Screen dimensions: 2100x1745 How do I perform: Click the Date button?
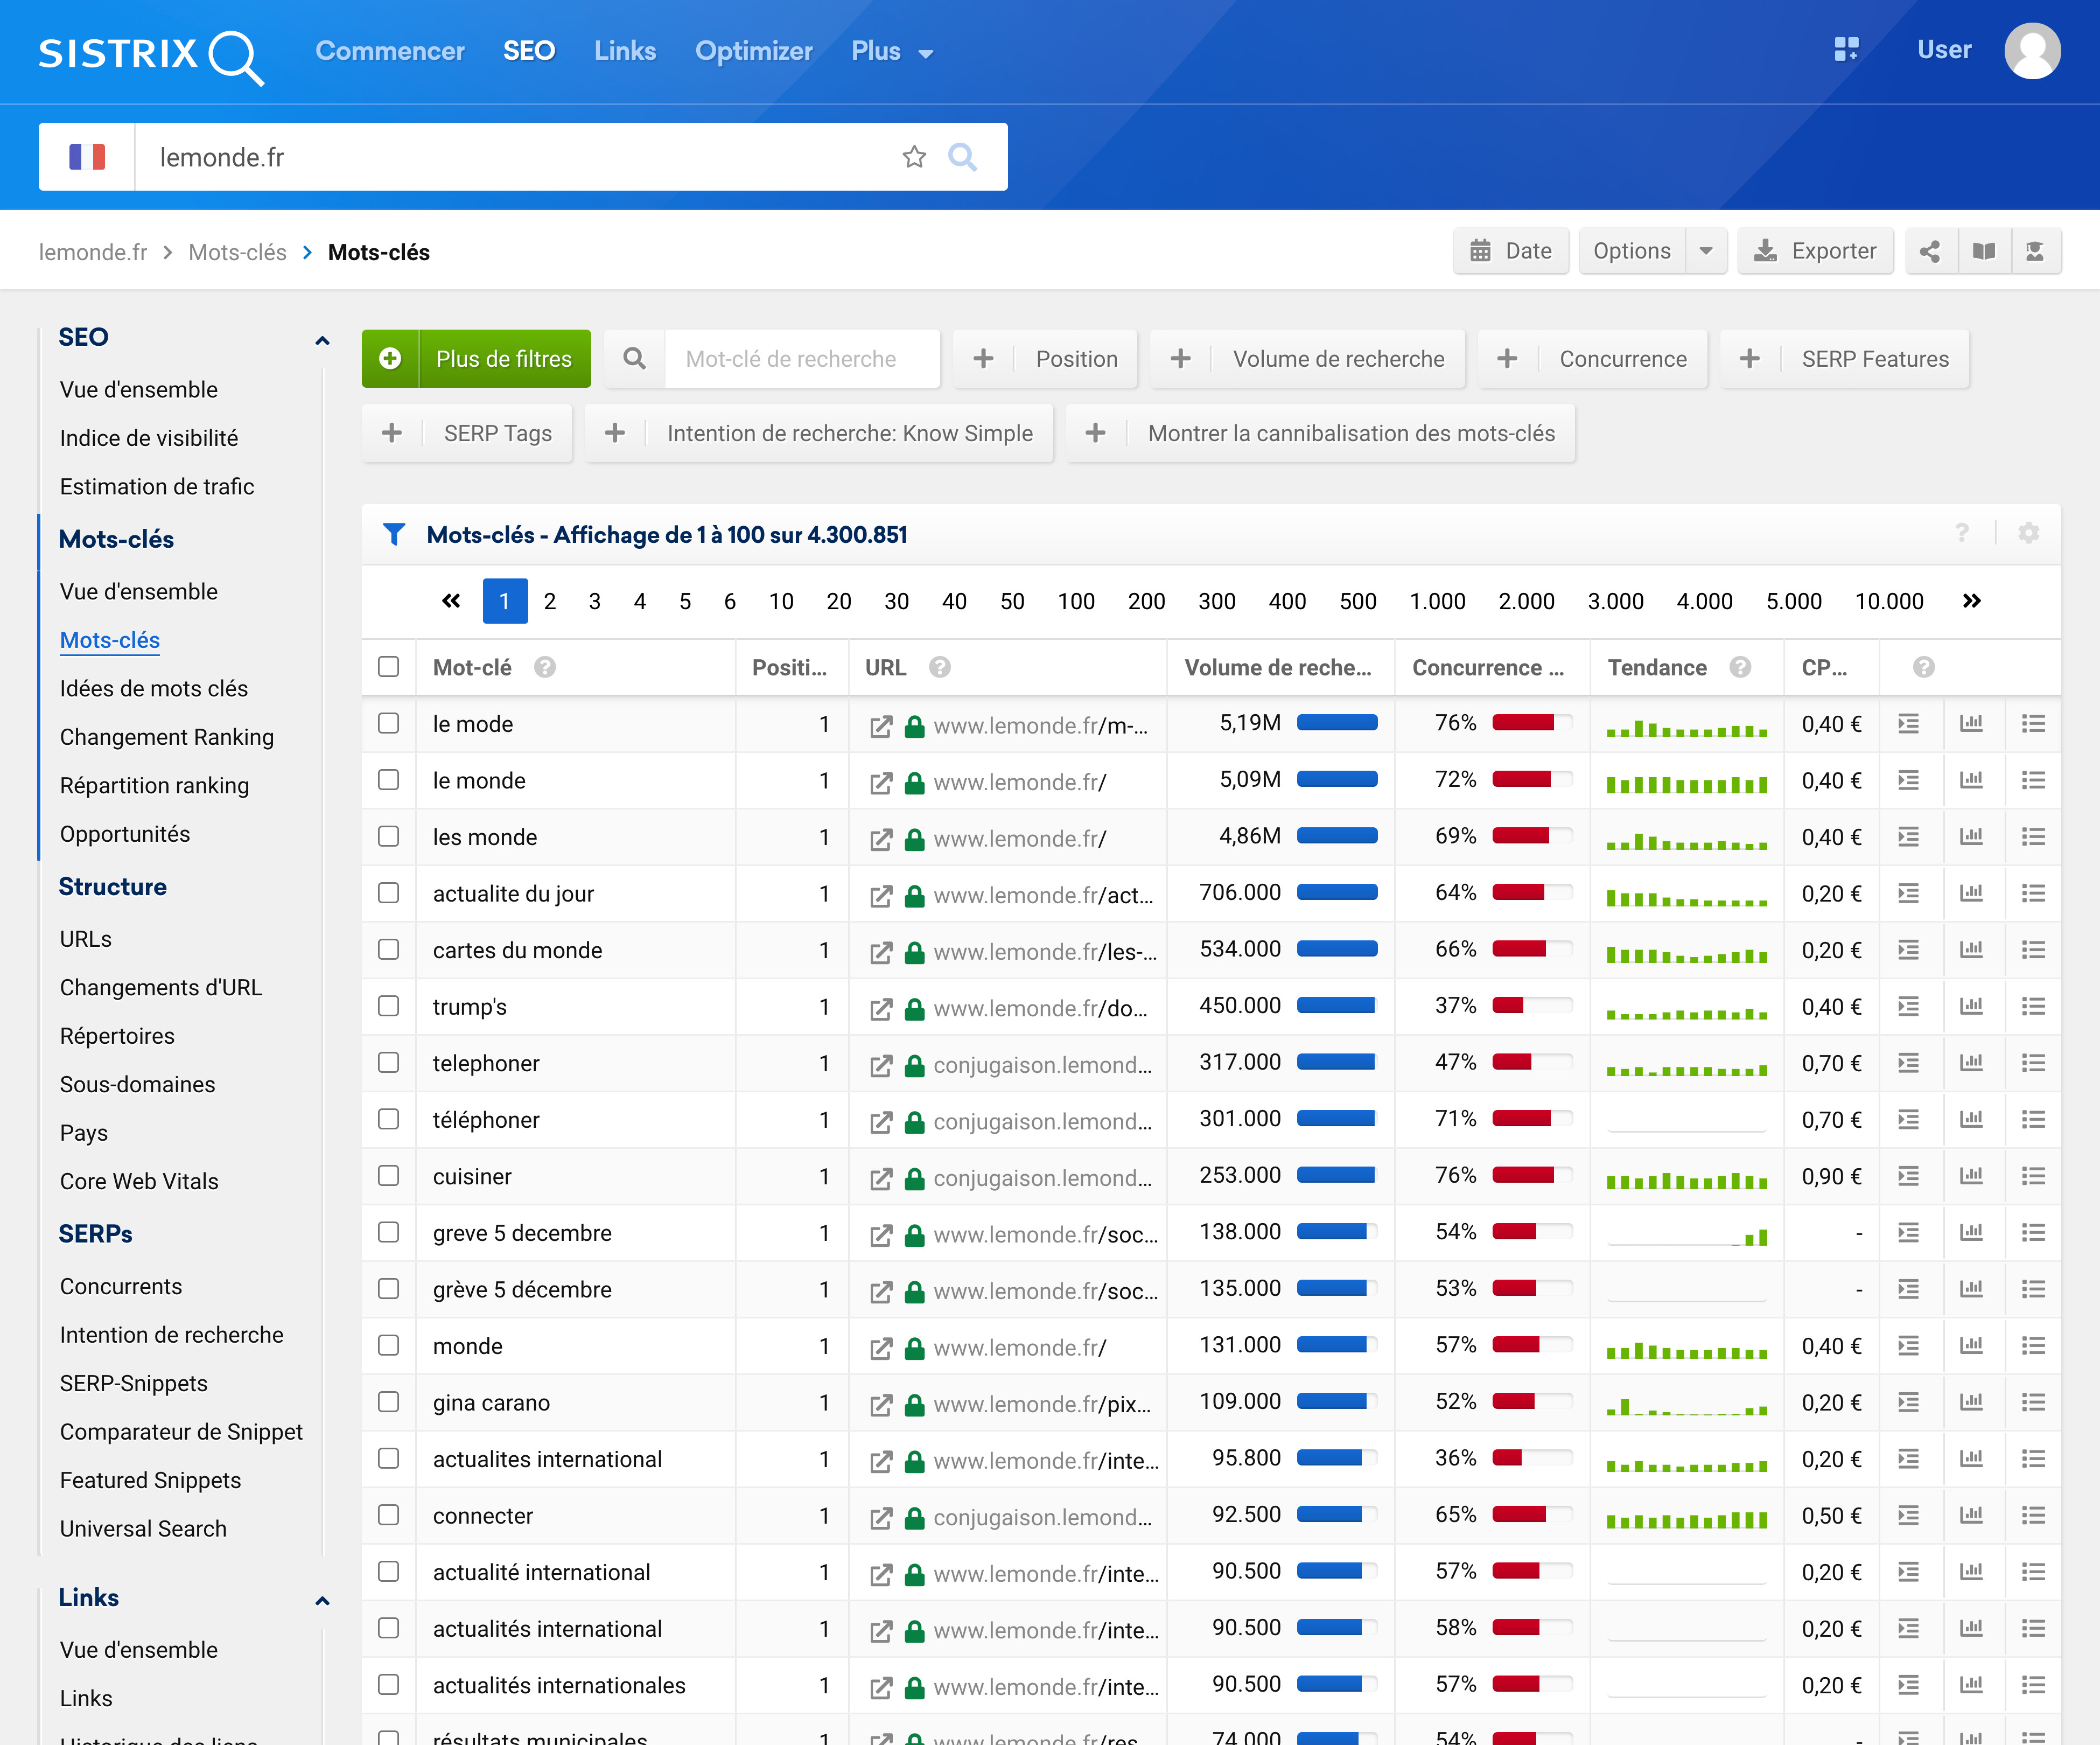tap(1511, 251)
